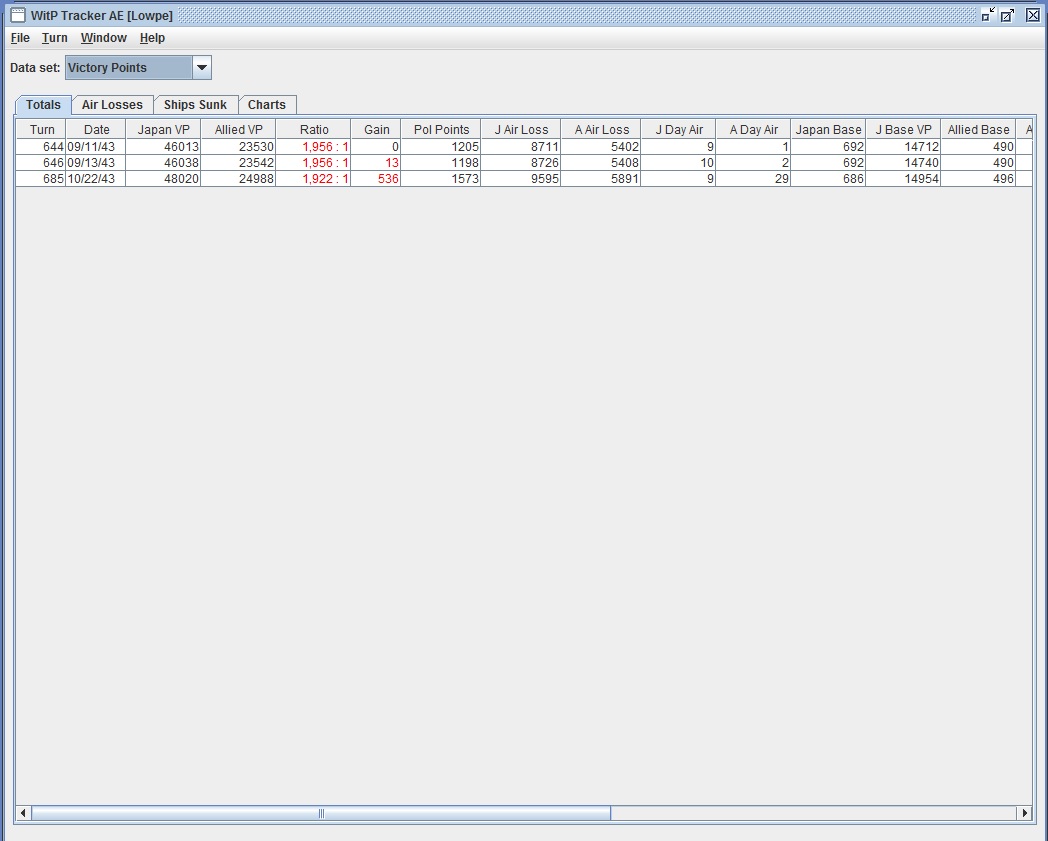Click A Air Loss value 5402
The width and height of the screenshot is (1048, 841).
pyautogui.click(x=601, y=146)
